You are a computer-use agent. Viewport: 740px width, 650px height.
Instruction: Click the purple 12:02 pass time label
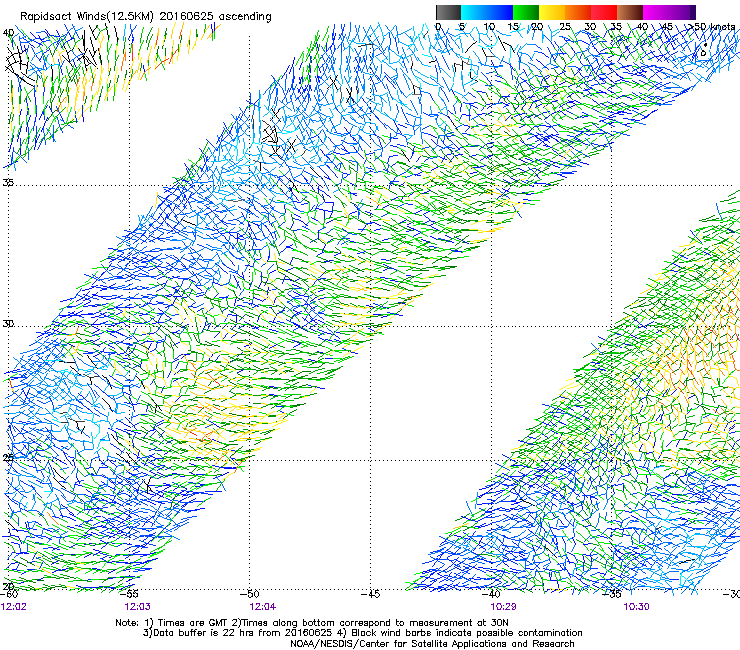coord(14,607)
